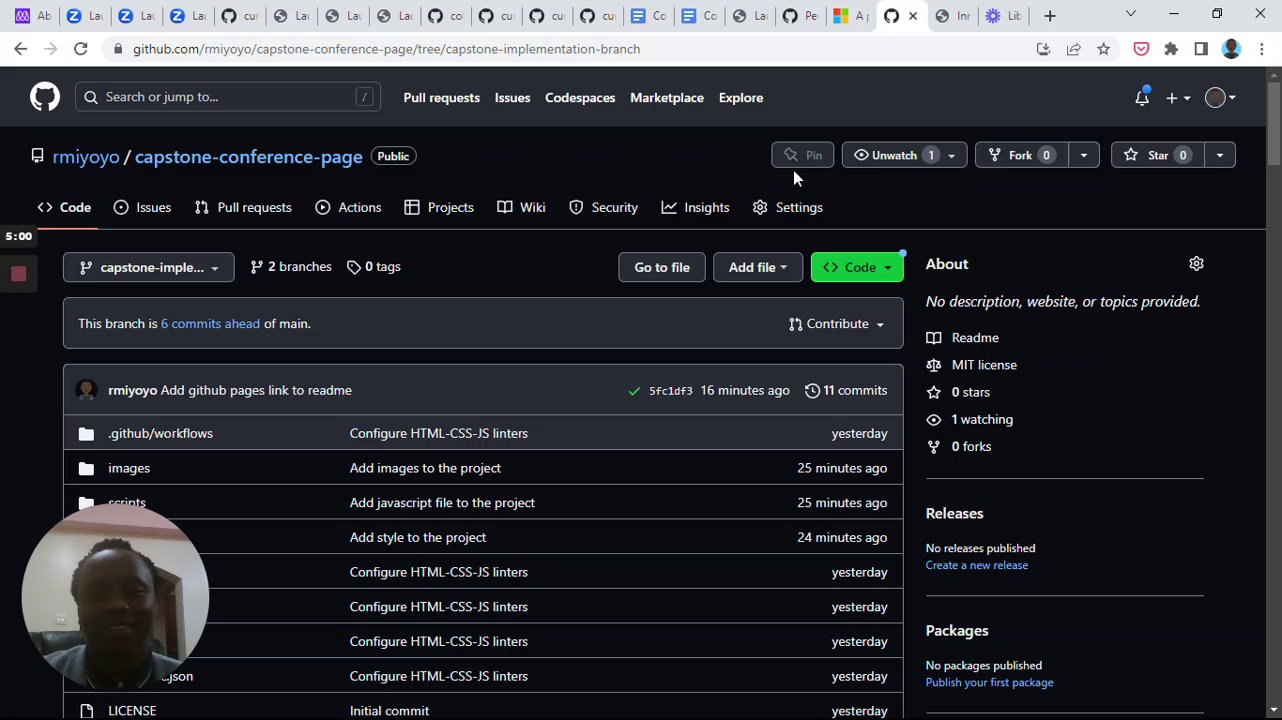
Task: Open the 6 commits ahead link
Action: click(210, 324)
